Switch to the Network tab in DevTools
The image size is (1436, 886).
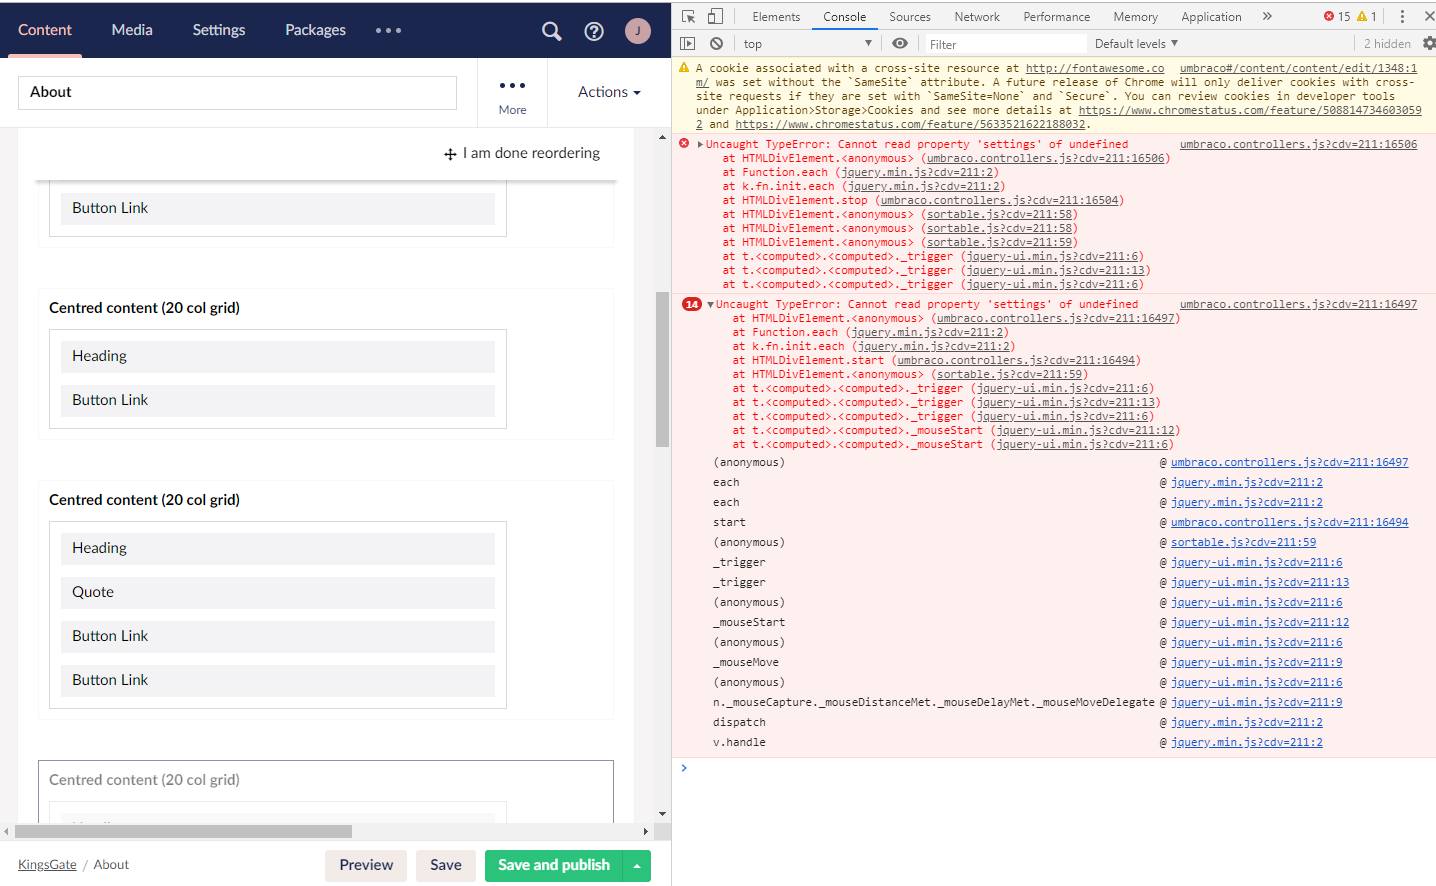click(976, 16)
